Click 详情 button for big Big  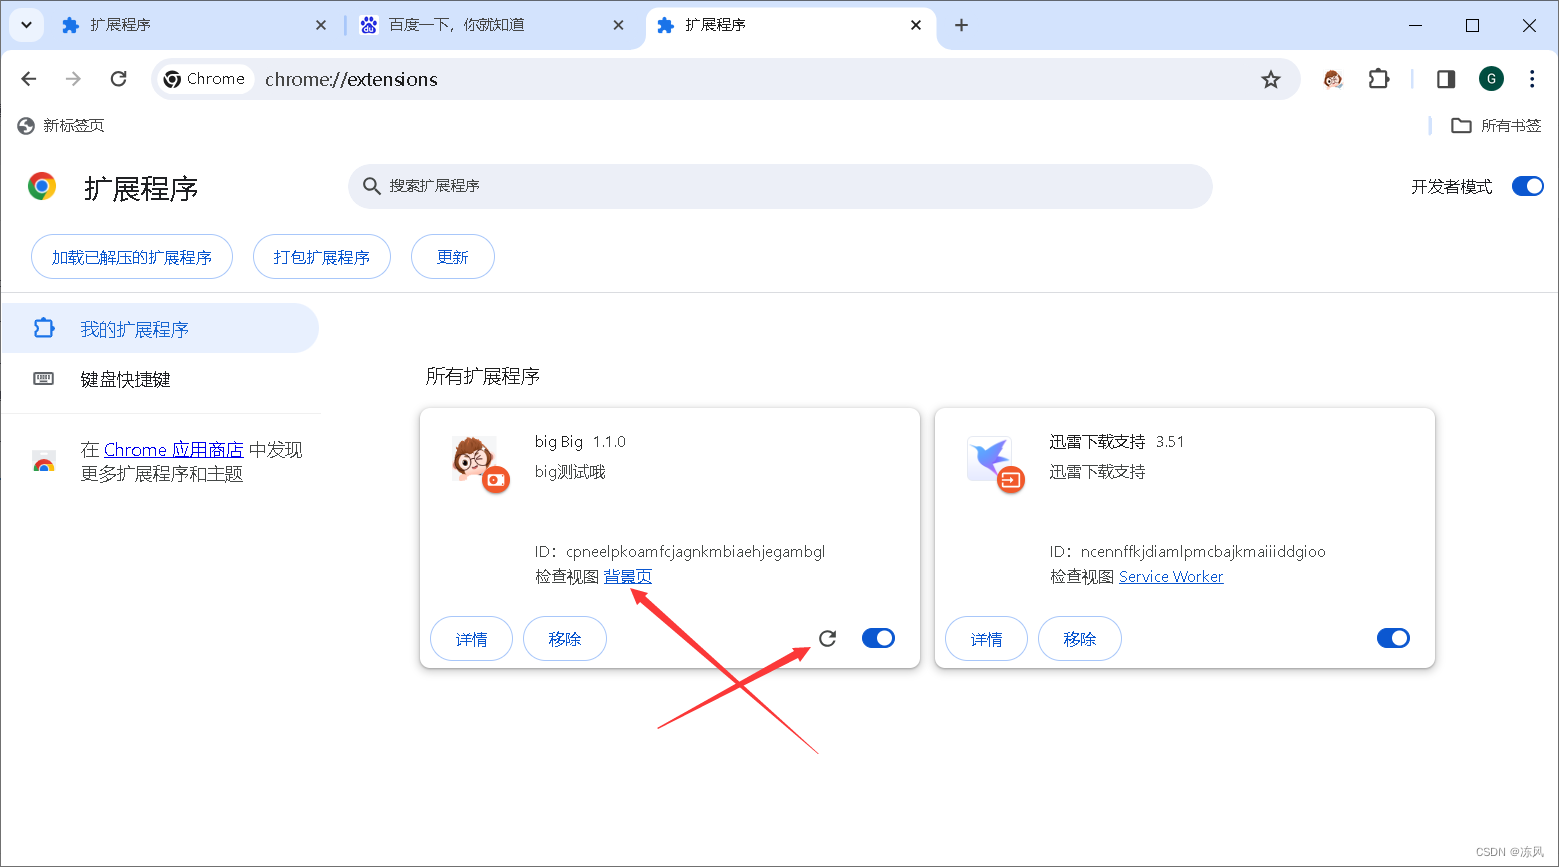point(471,639)
